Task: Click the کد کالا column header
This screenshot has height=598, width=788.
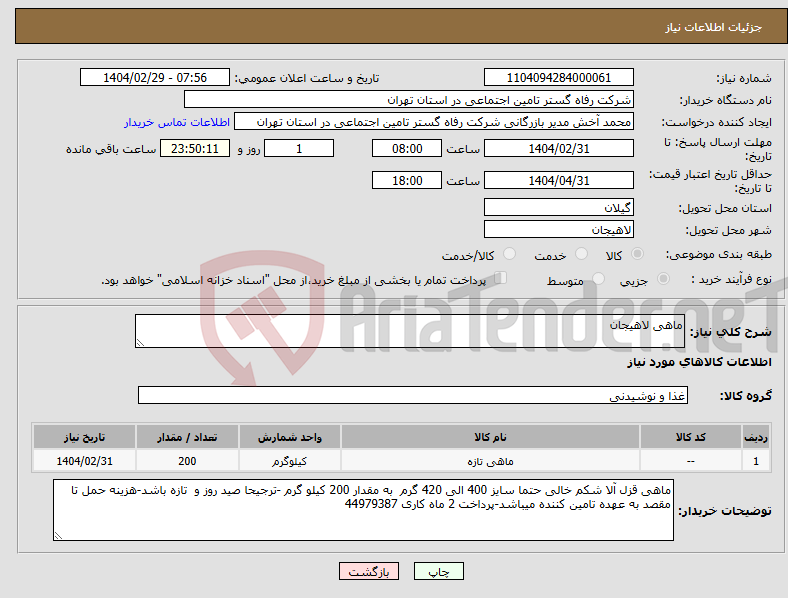Action: pyautogui.click(x=691, y=437)
